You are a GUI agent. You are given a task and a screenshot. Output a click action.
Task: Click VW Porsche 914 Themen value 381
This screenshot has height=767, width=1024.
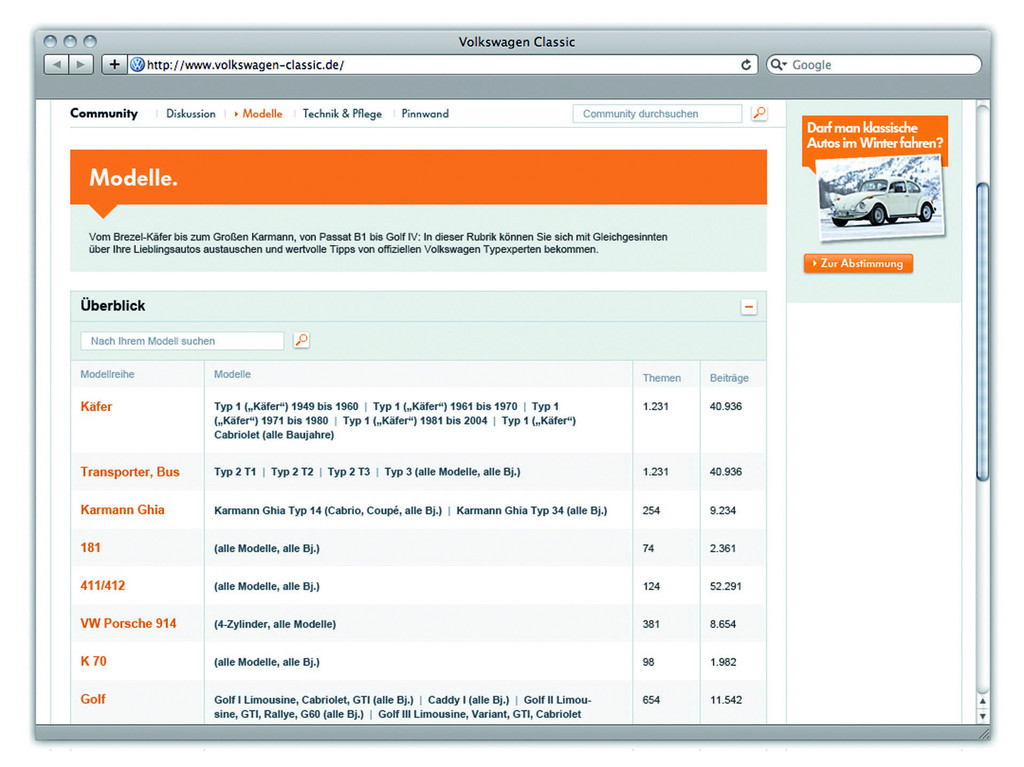click(x=651, y=624)
